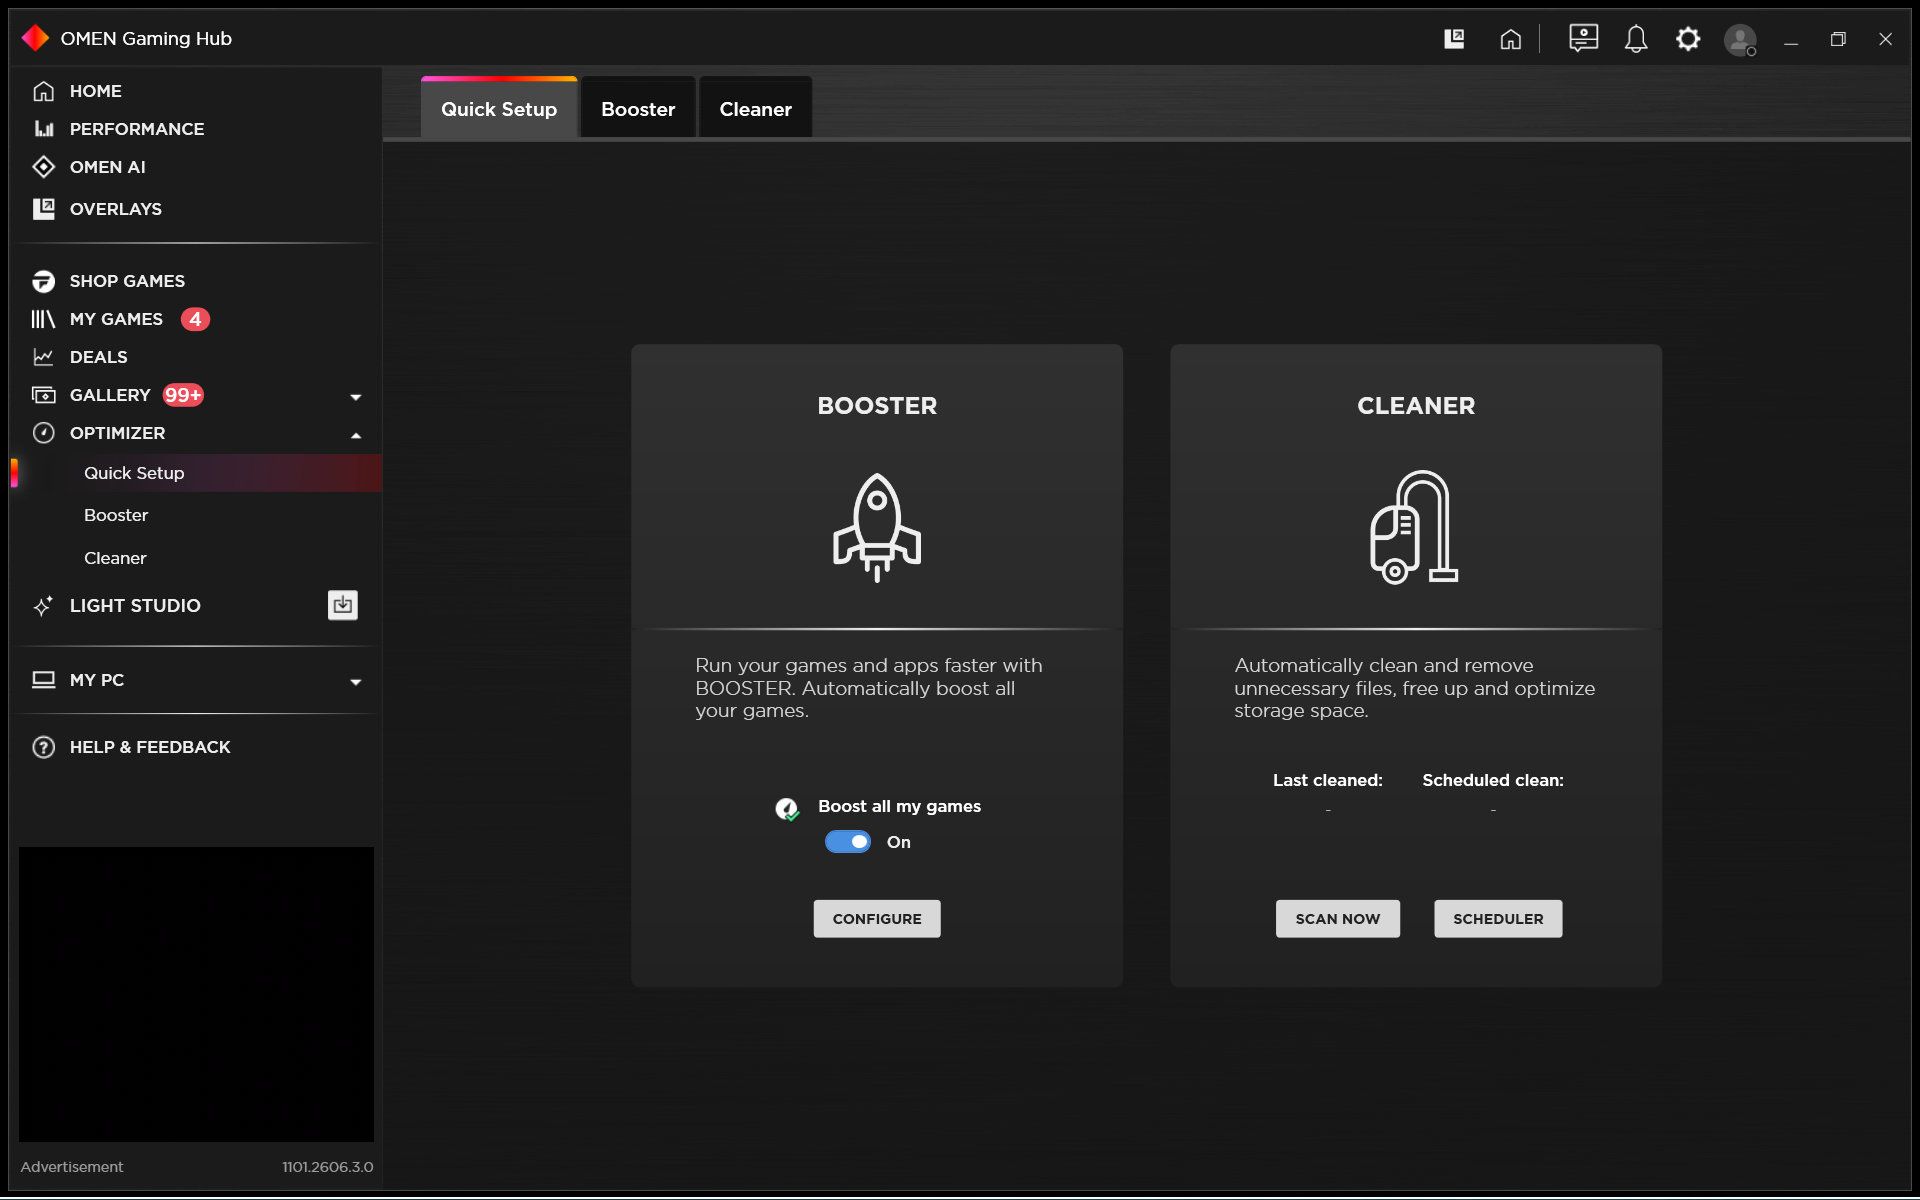Click the black advertisement panel
The width and height of the screenshot is (1920, 1200).
coord(196,994)
